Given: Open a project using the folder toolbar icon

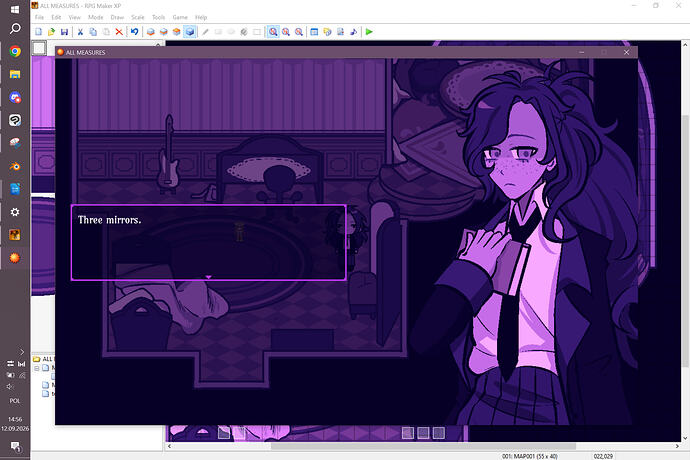Looking at the screenshot, I should coord(51,32).
